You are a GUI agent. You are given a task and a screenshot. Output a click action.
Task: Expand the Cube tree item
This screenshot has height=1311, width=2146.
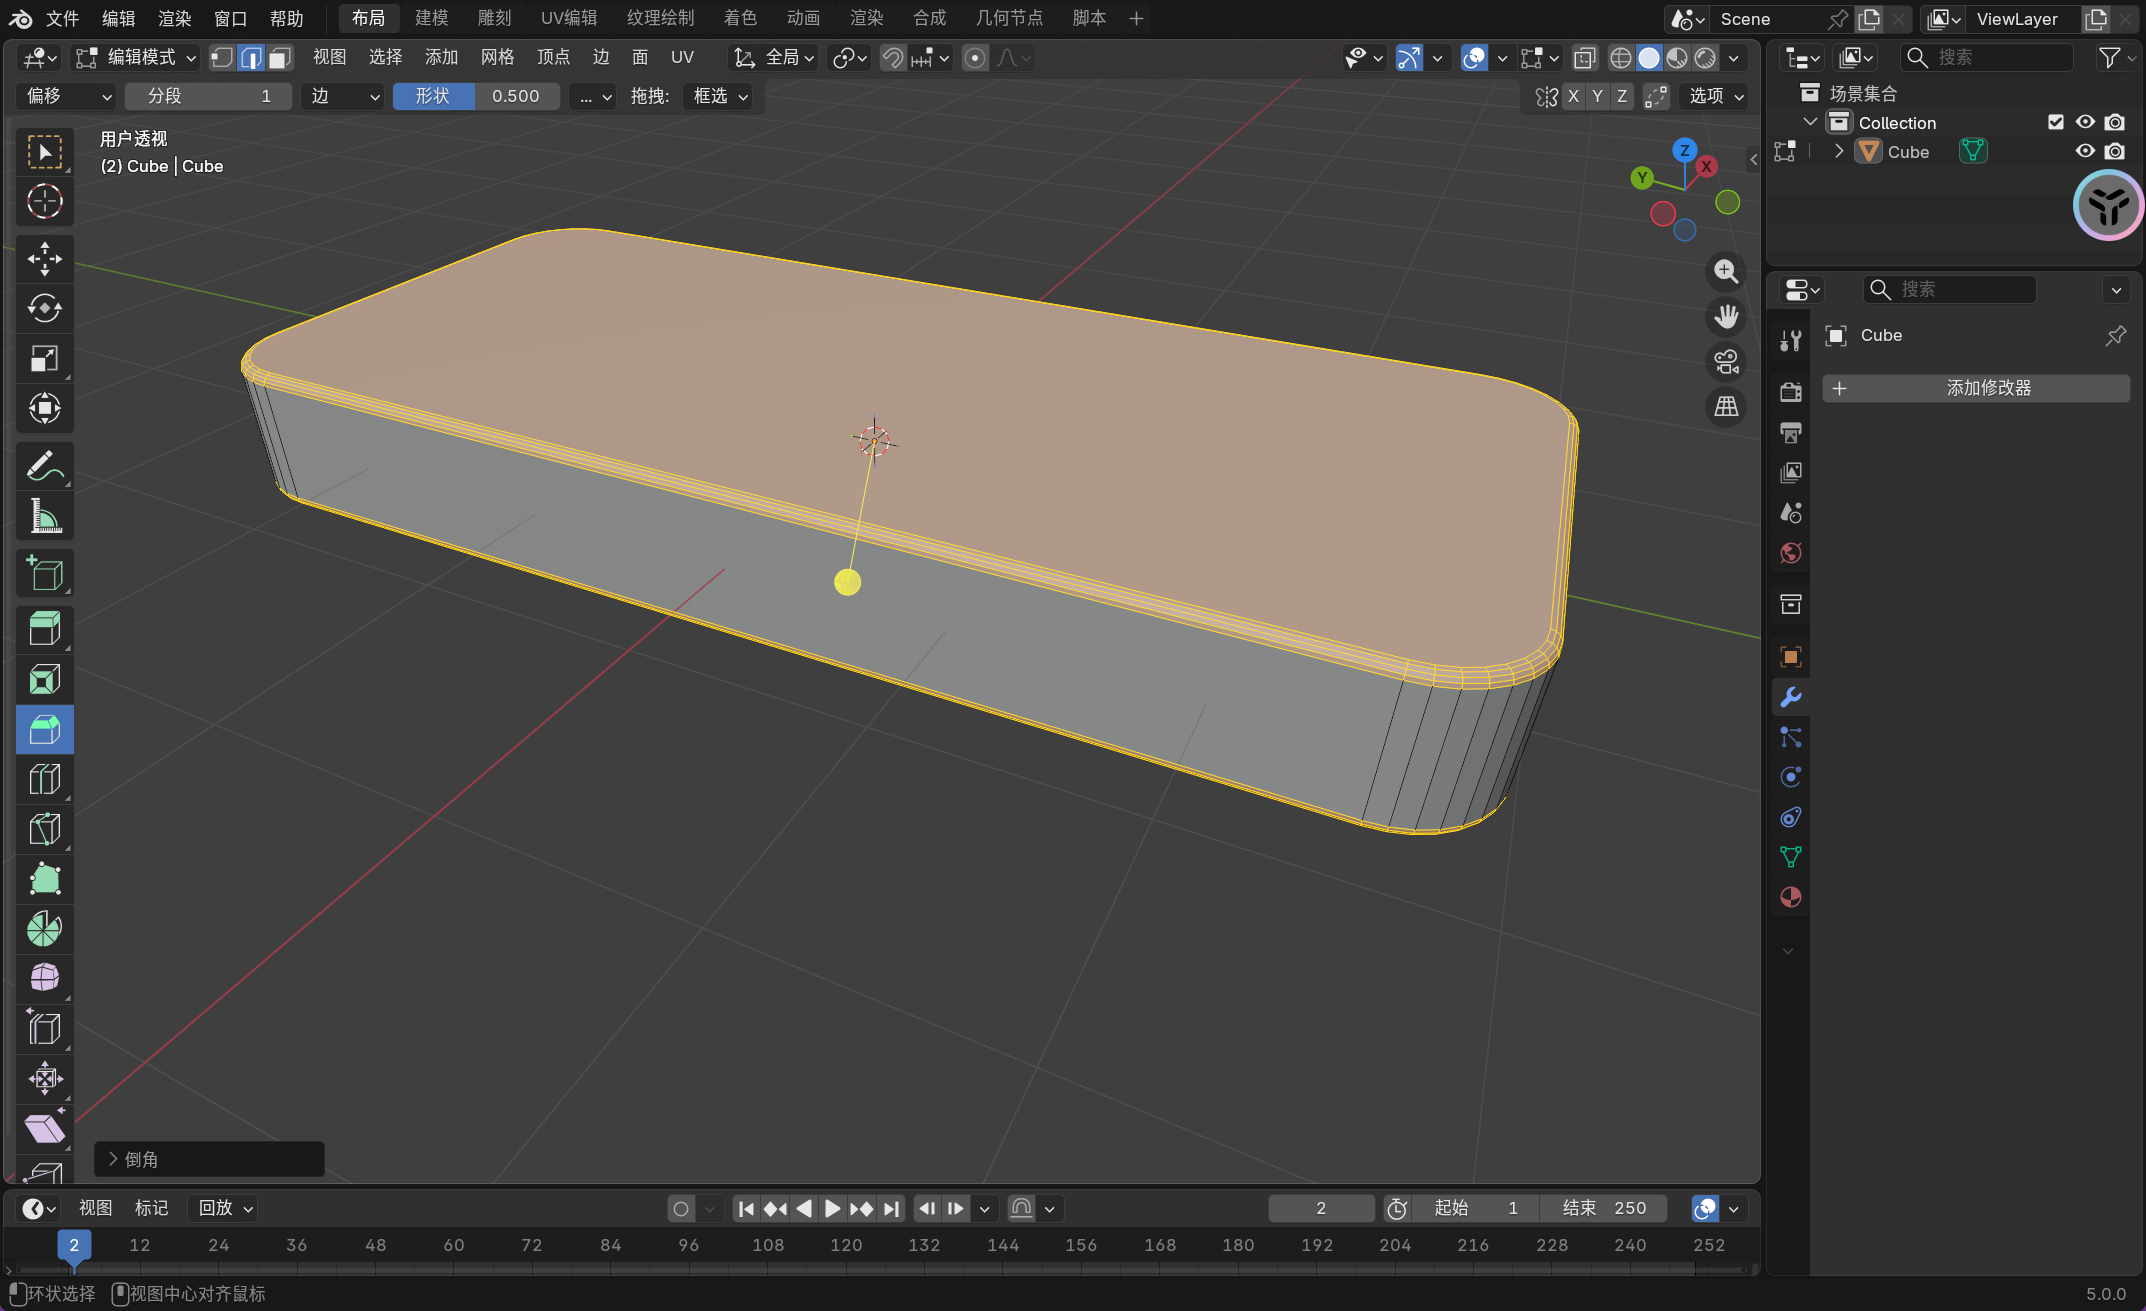1838,151
